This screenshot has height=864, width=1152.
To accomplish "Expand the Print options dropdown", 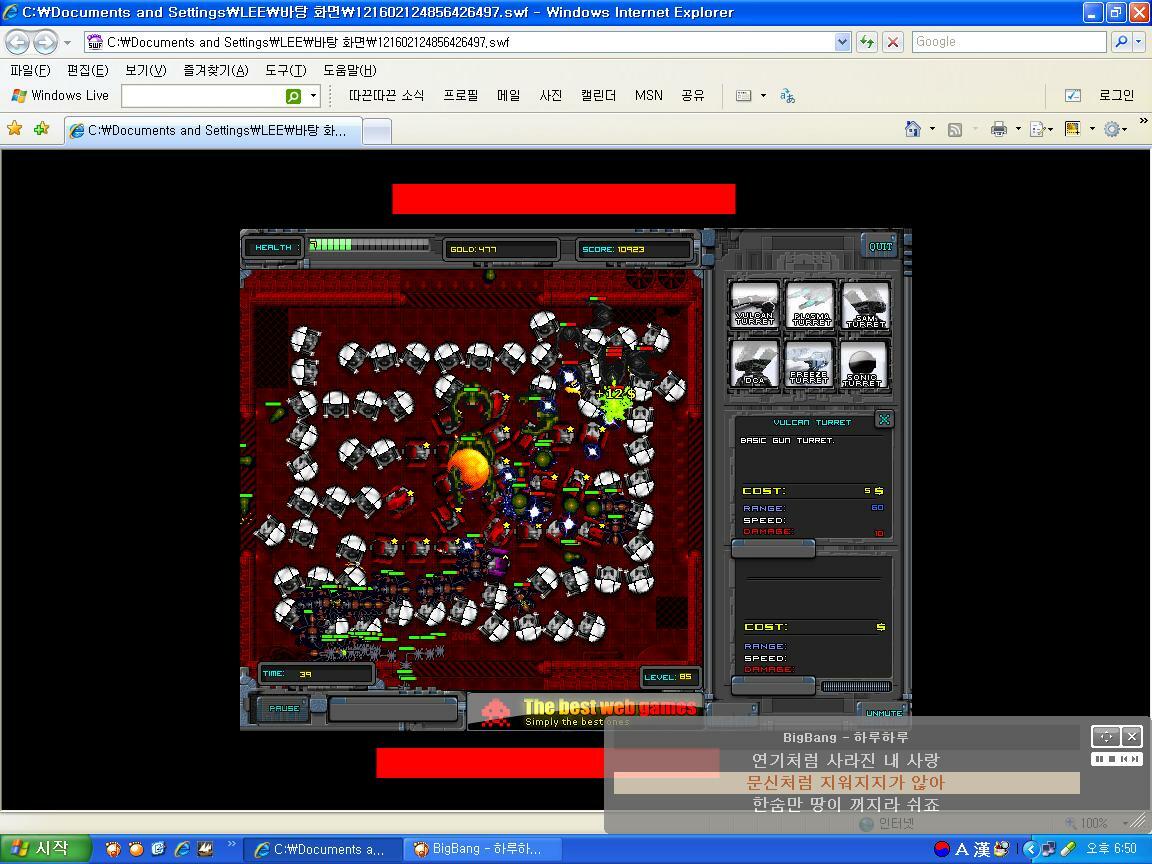I will [x=1018, y=129].
